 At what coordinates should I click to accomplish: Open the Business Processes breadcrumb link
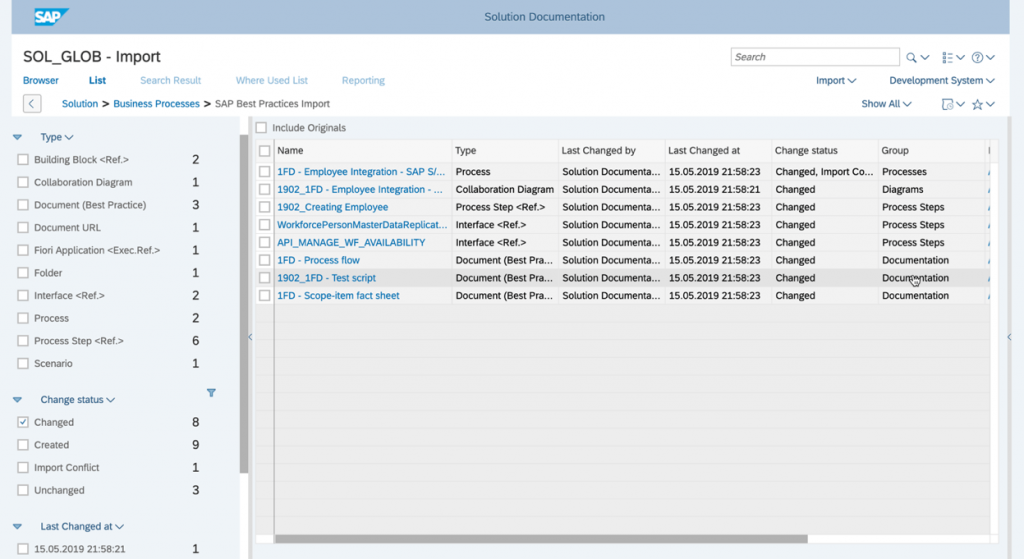[x=156, y=104]
